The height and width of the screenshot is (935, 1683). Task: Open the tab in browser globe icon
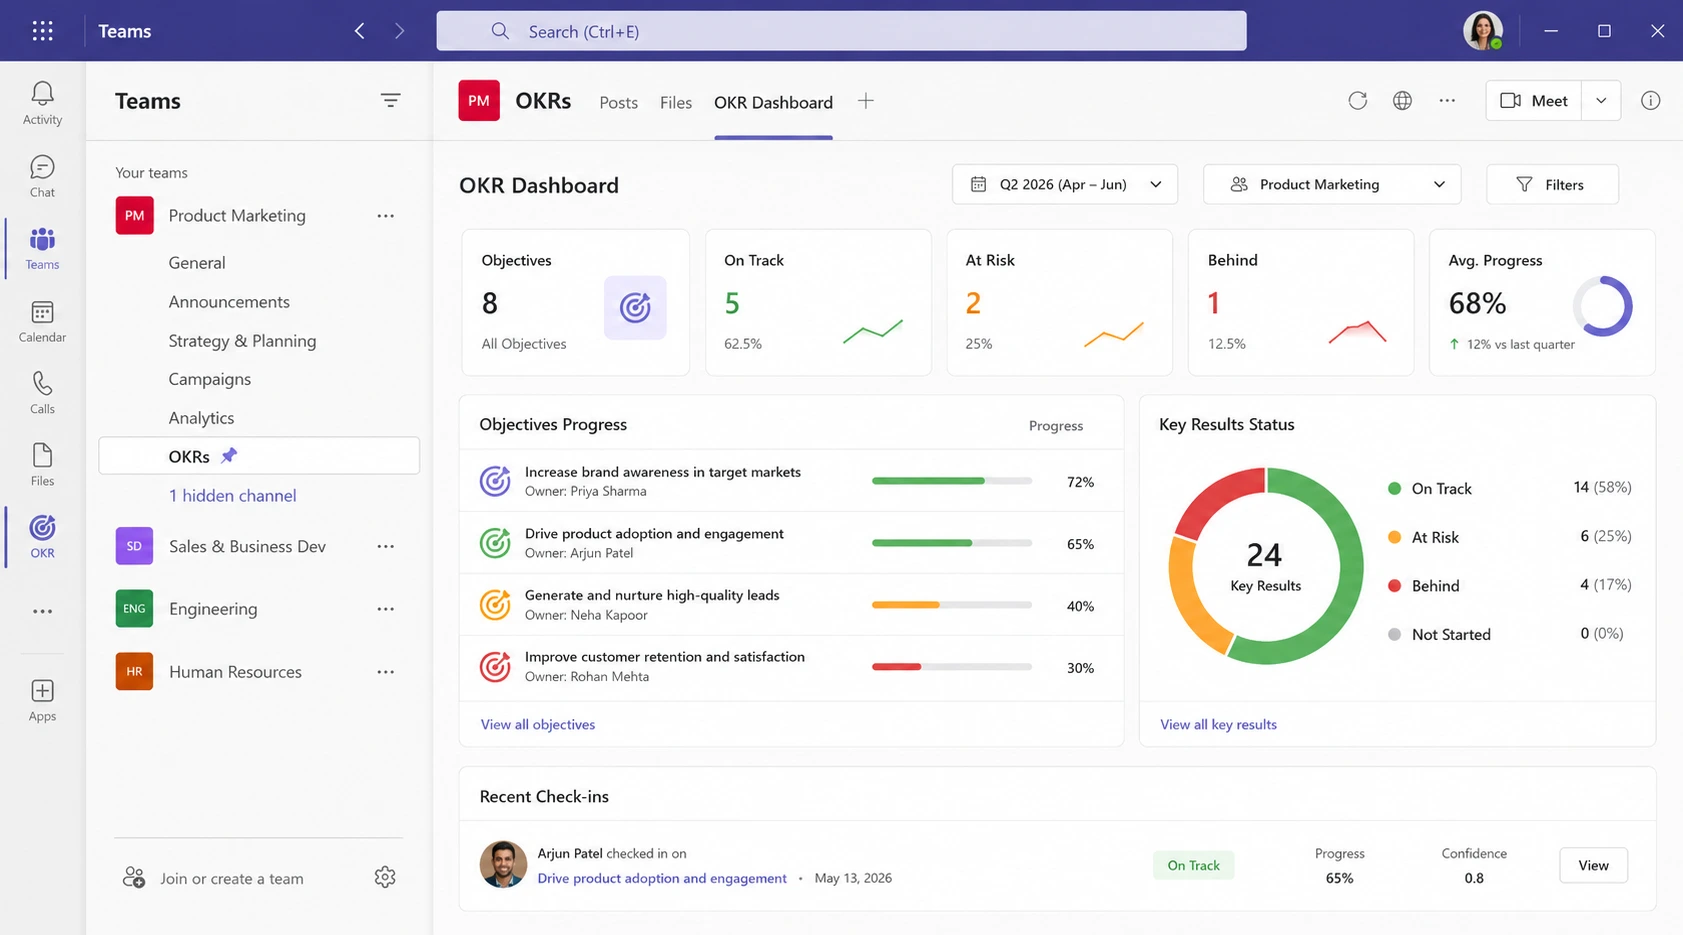[1402, 100]
